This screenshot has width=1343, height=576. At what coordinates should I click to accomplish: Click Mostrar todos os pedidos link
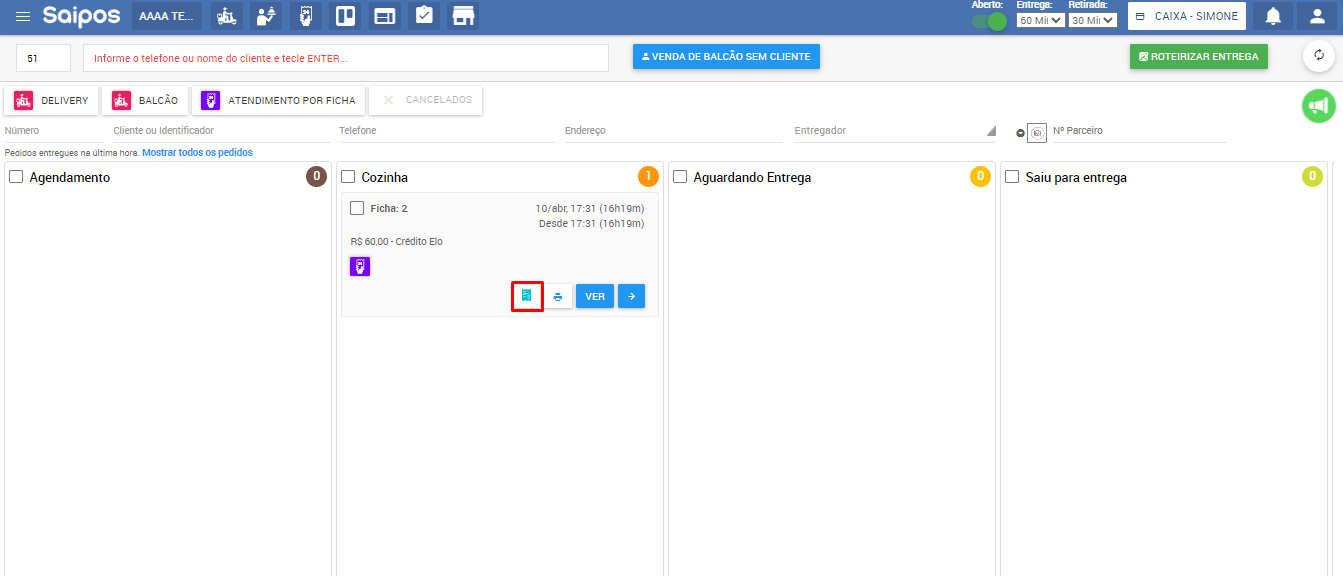[197, 153]
